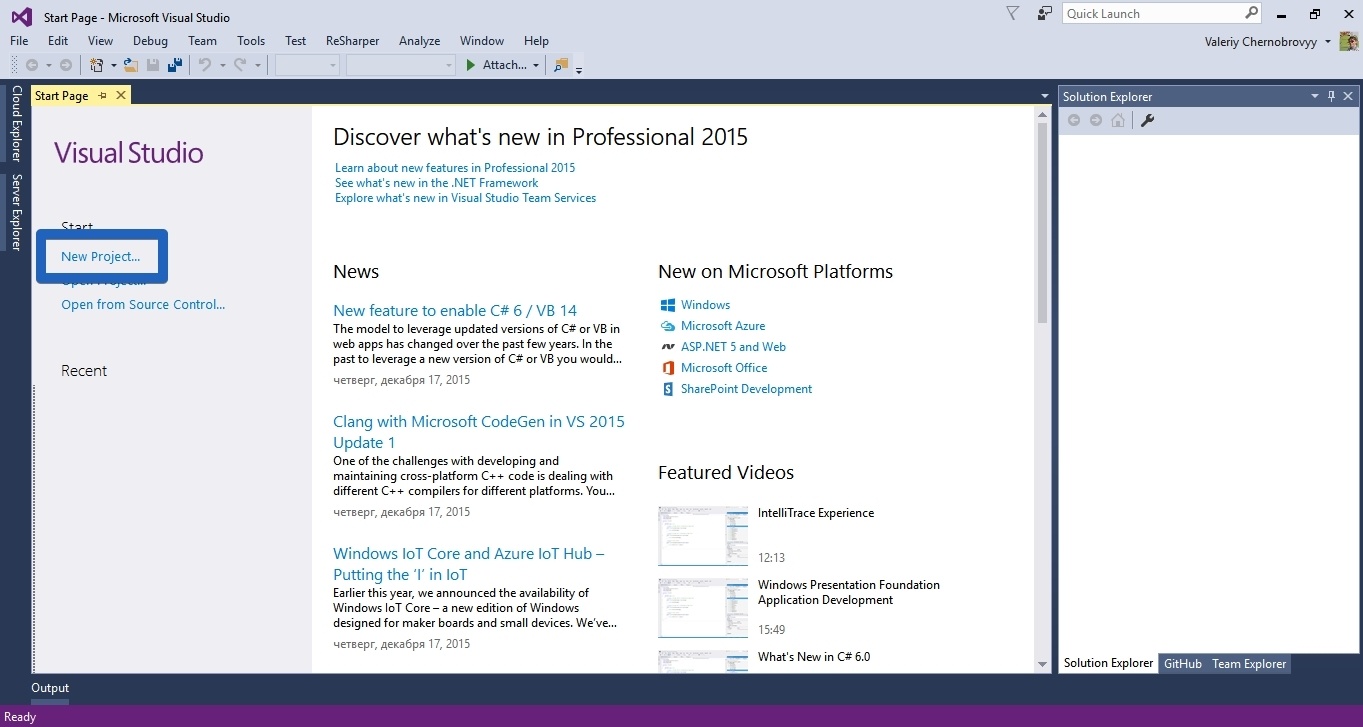Close the Start Page tab
1363x727 pixels.
(121, 96)
